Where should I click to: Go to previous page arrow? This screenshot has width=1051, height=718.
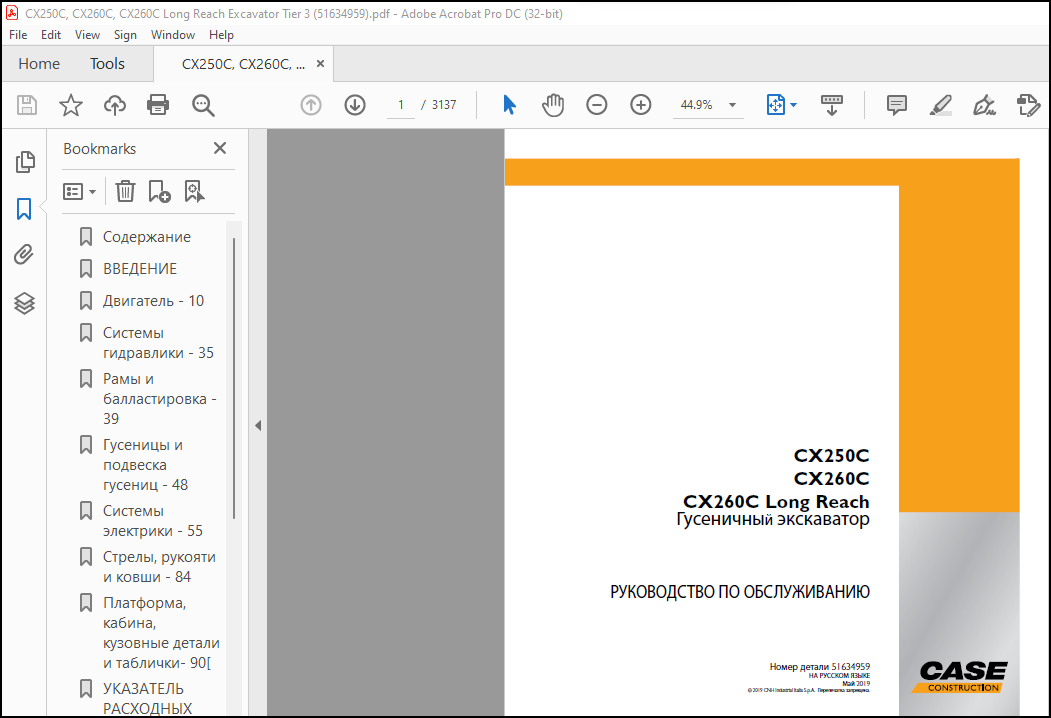(311, 105)
